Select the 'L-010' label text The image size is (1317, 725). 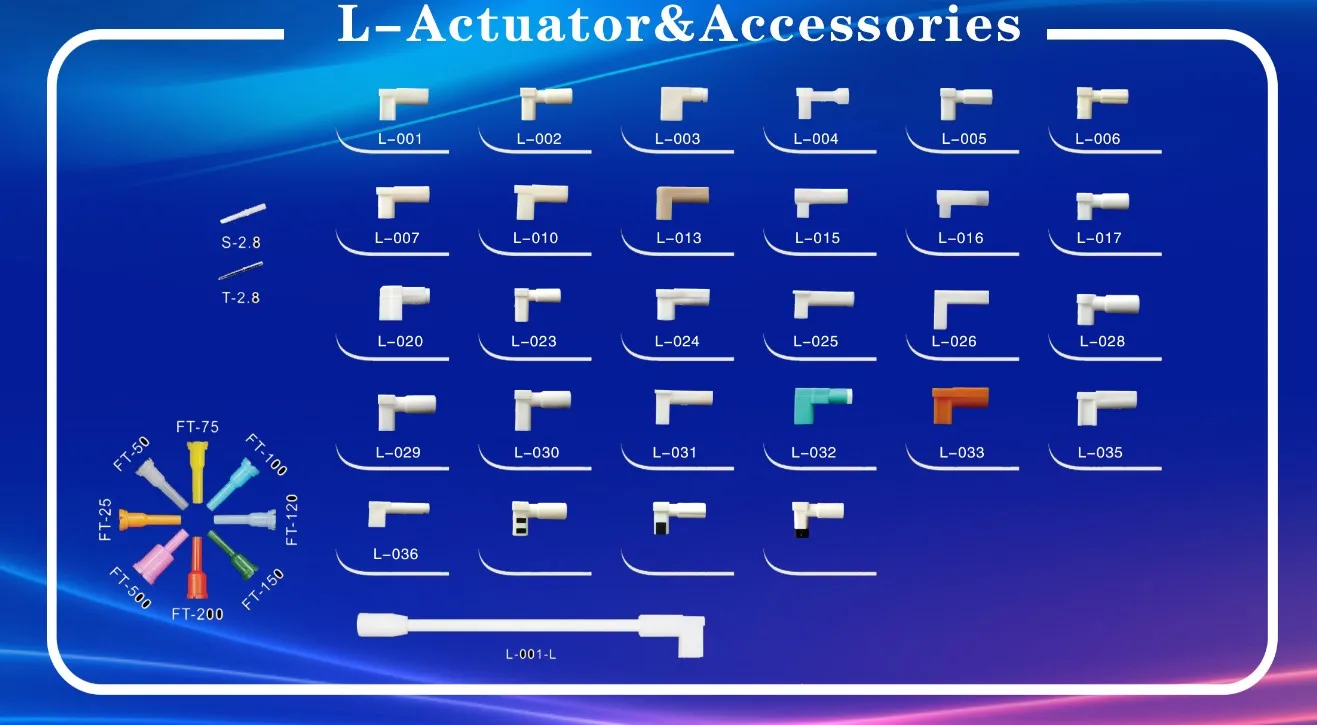point(536,238)
